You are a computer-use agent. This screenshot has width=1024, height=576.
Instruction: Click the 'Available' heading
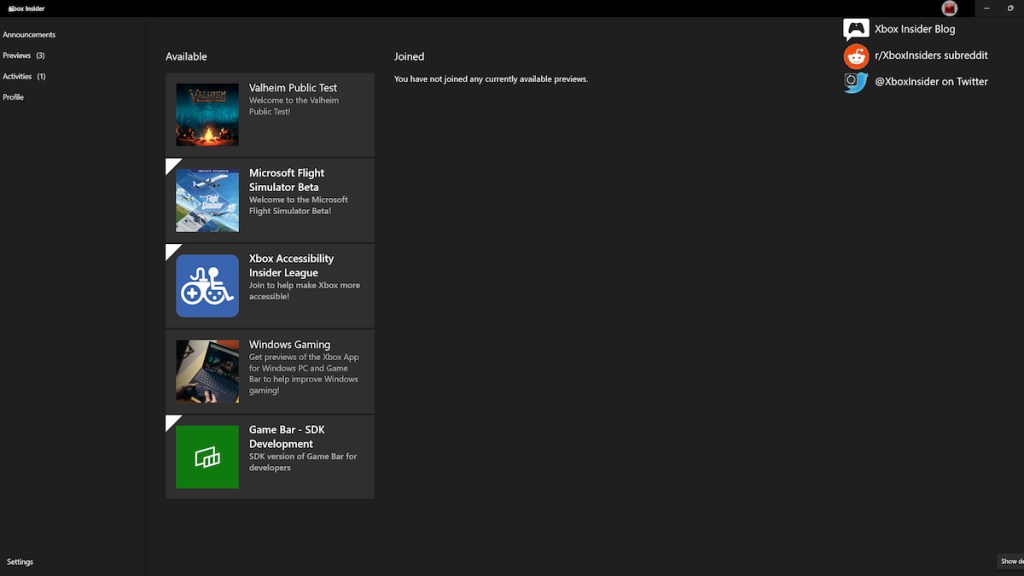click(x=186, y=57)
